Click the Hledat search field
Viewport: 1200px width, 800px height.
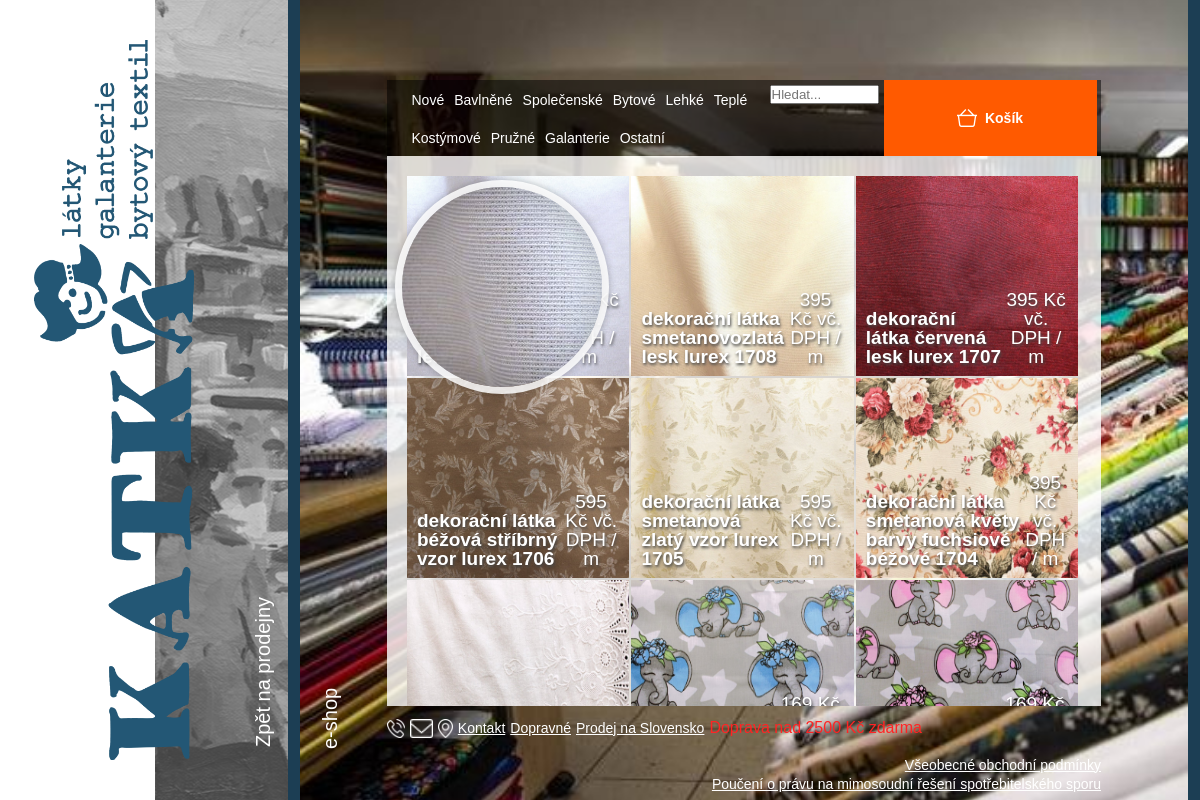click(824, 94)
